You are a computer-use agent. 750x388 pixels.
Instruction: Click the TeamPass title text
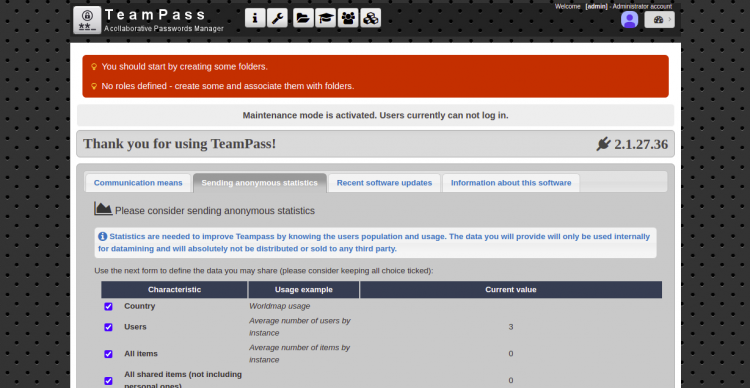point(155,15)
